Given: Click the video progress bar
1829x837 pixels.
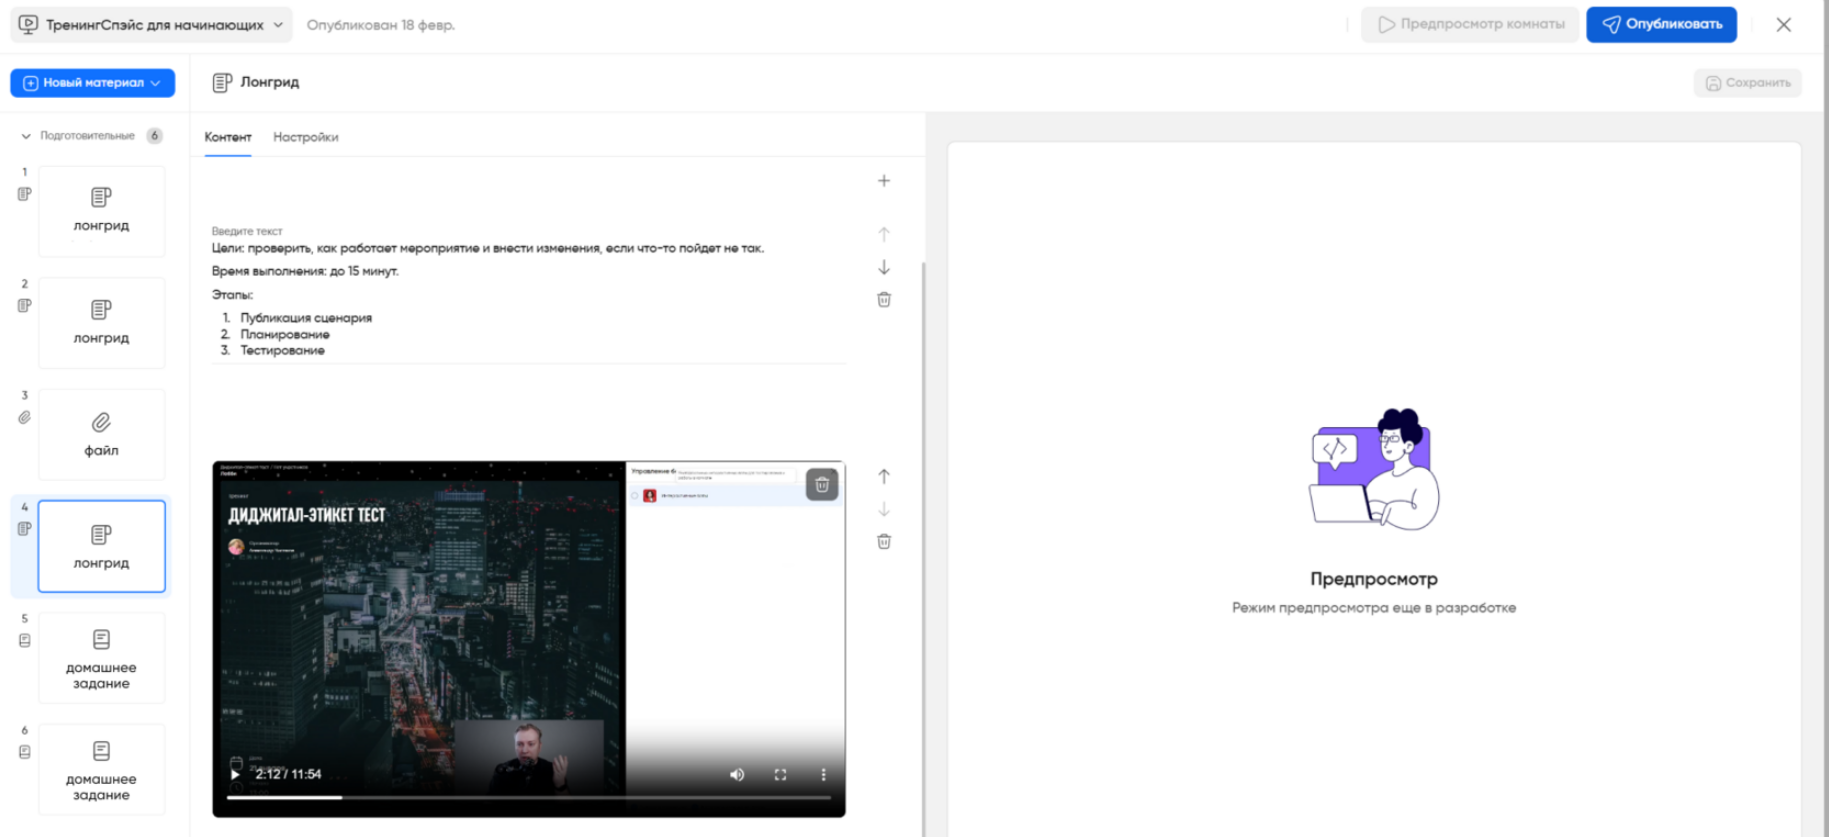Looking at the screenshot, I should [x=528, y=797].
